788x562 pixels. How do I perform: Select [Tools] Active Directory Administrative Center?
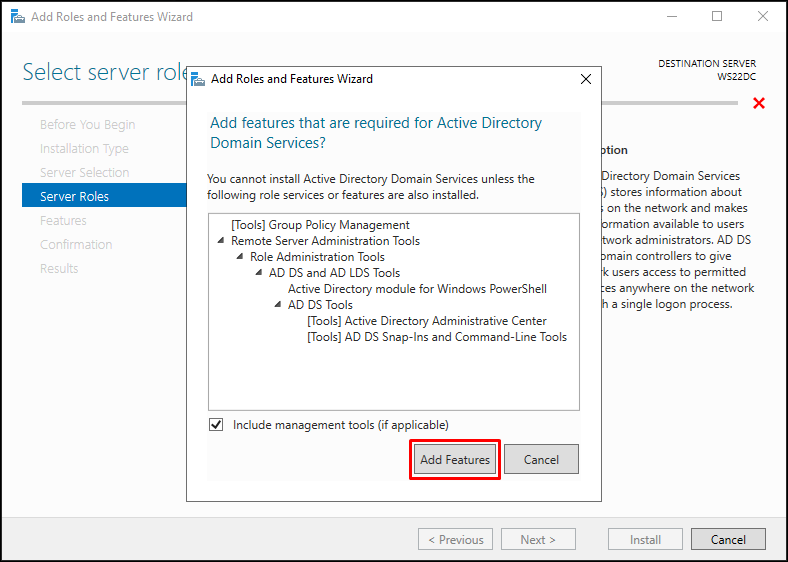(x=427, y=321)
